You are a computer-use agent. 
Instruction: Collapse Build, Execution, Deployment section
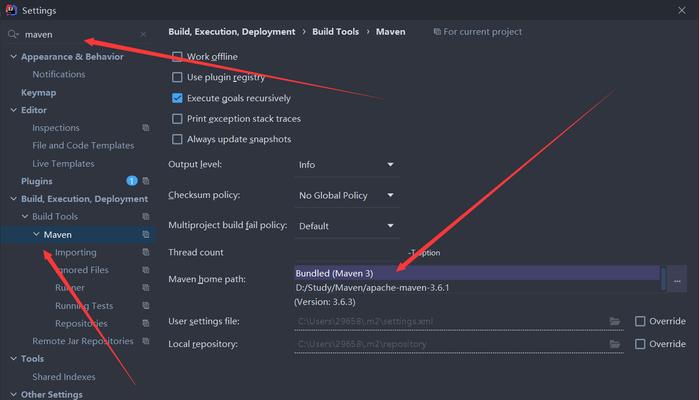pyautogui.click(x=13, y=198)
